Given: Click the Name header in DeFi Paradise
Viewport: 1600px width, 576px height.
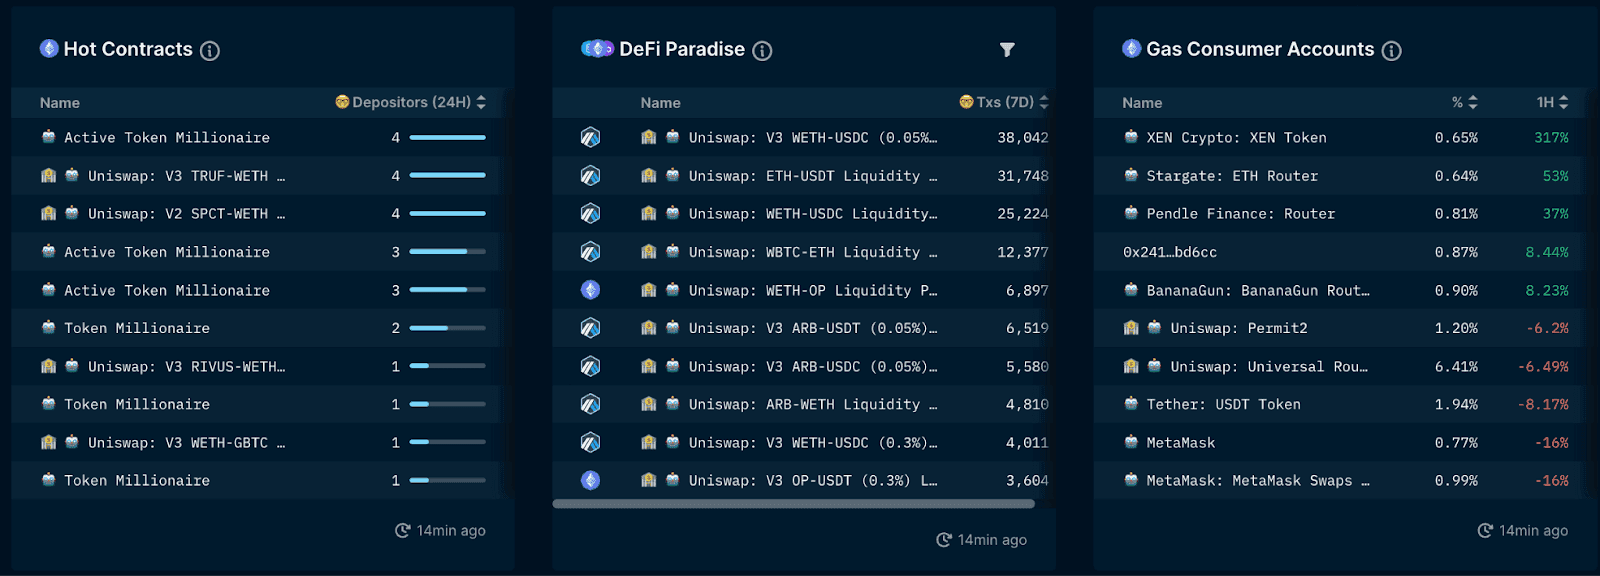Looking at the screenshot, I should [x=661, y=103].
